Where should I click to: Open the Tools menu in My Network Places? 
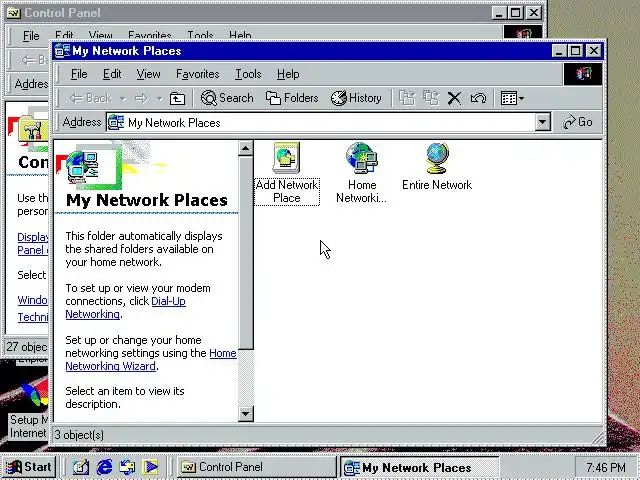[248, 74]
